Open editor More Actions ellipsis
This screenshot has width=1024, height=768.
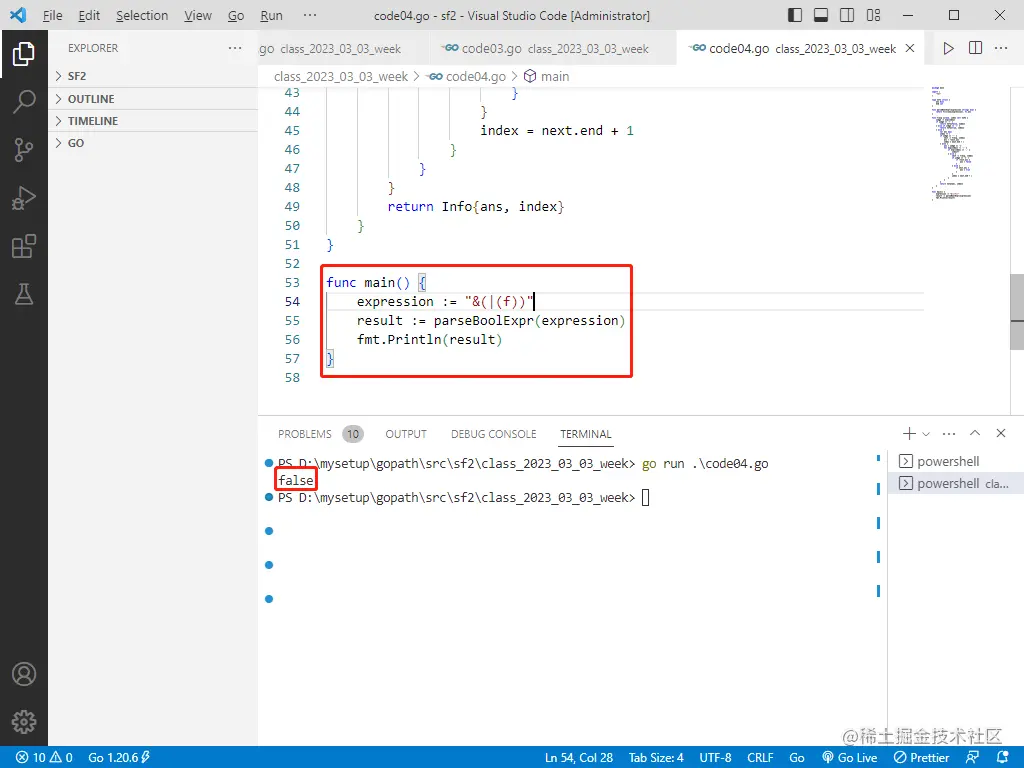click(x=1000, y=48)
